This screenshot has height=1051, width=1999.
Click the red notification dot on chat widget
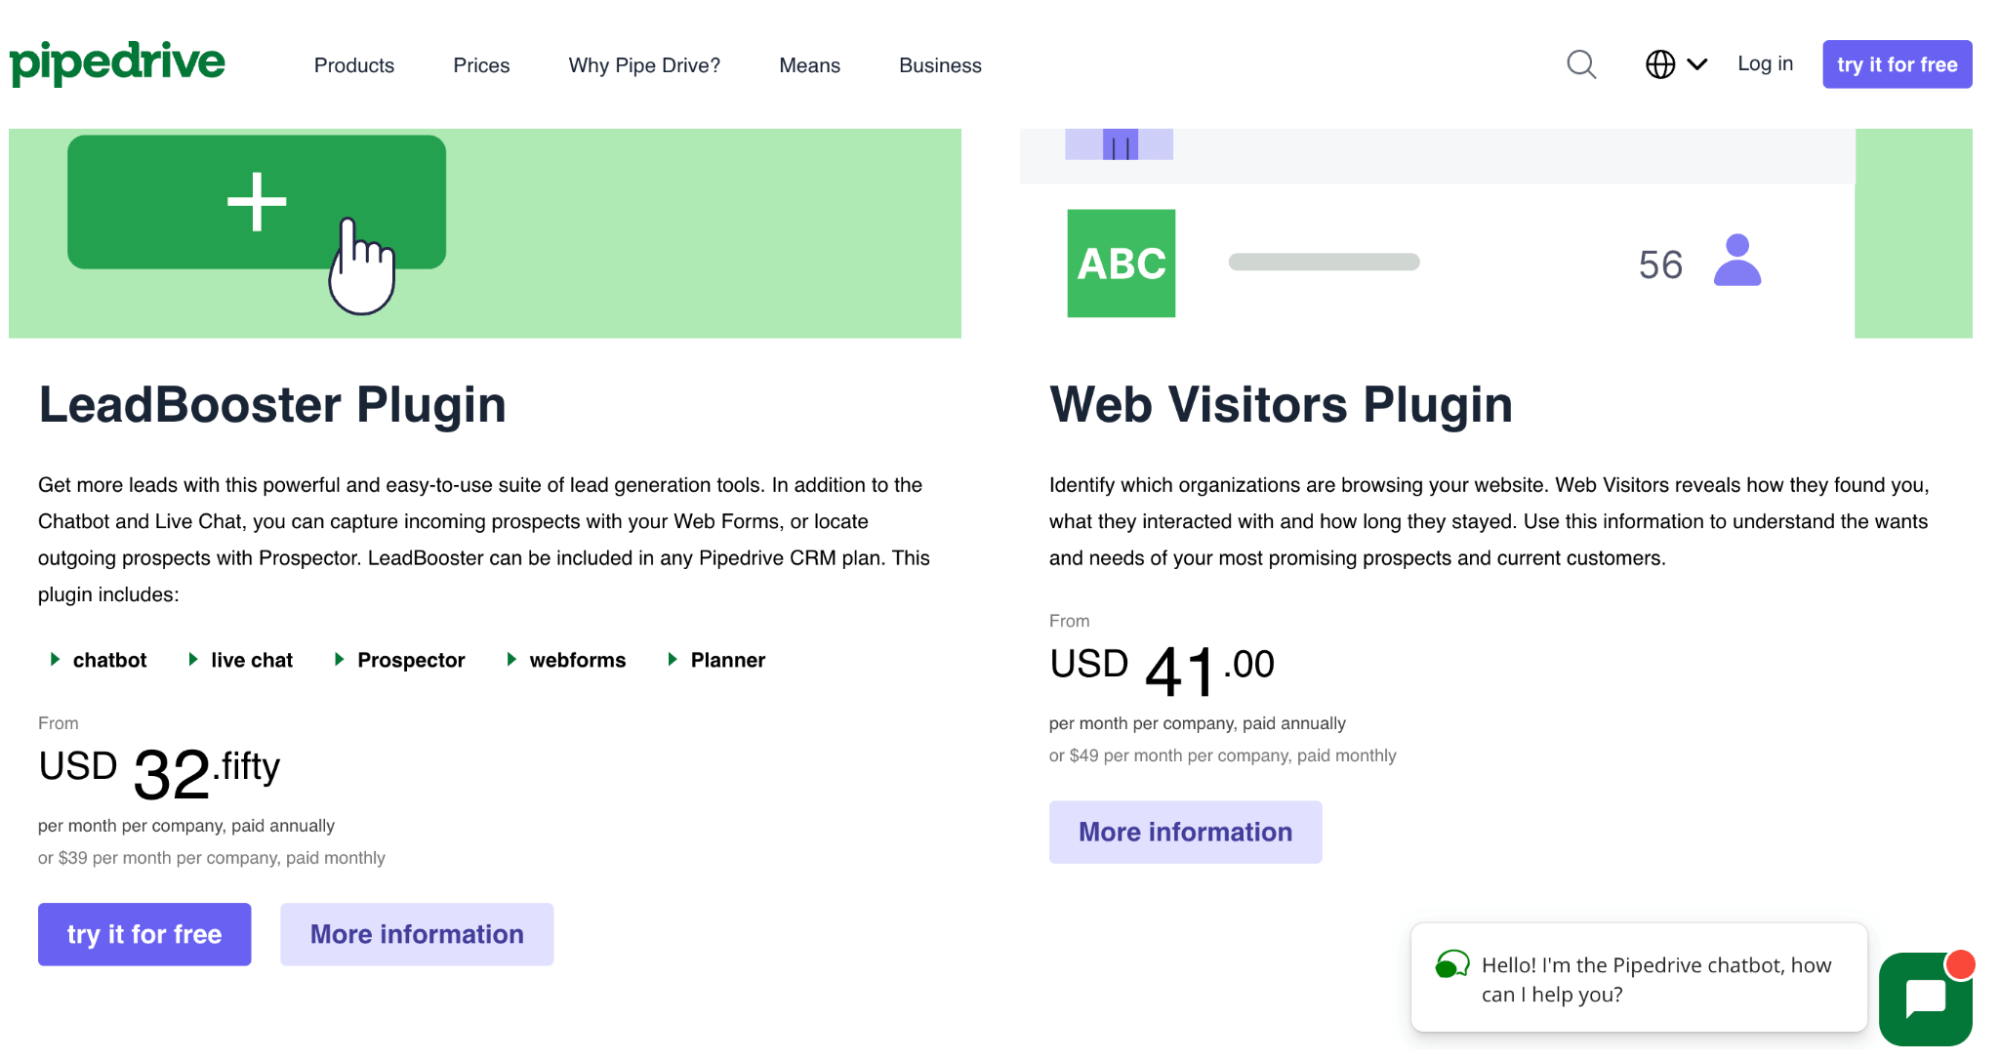[x=1961, y=963]
